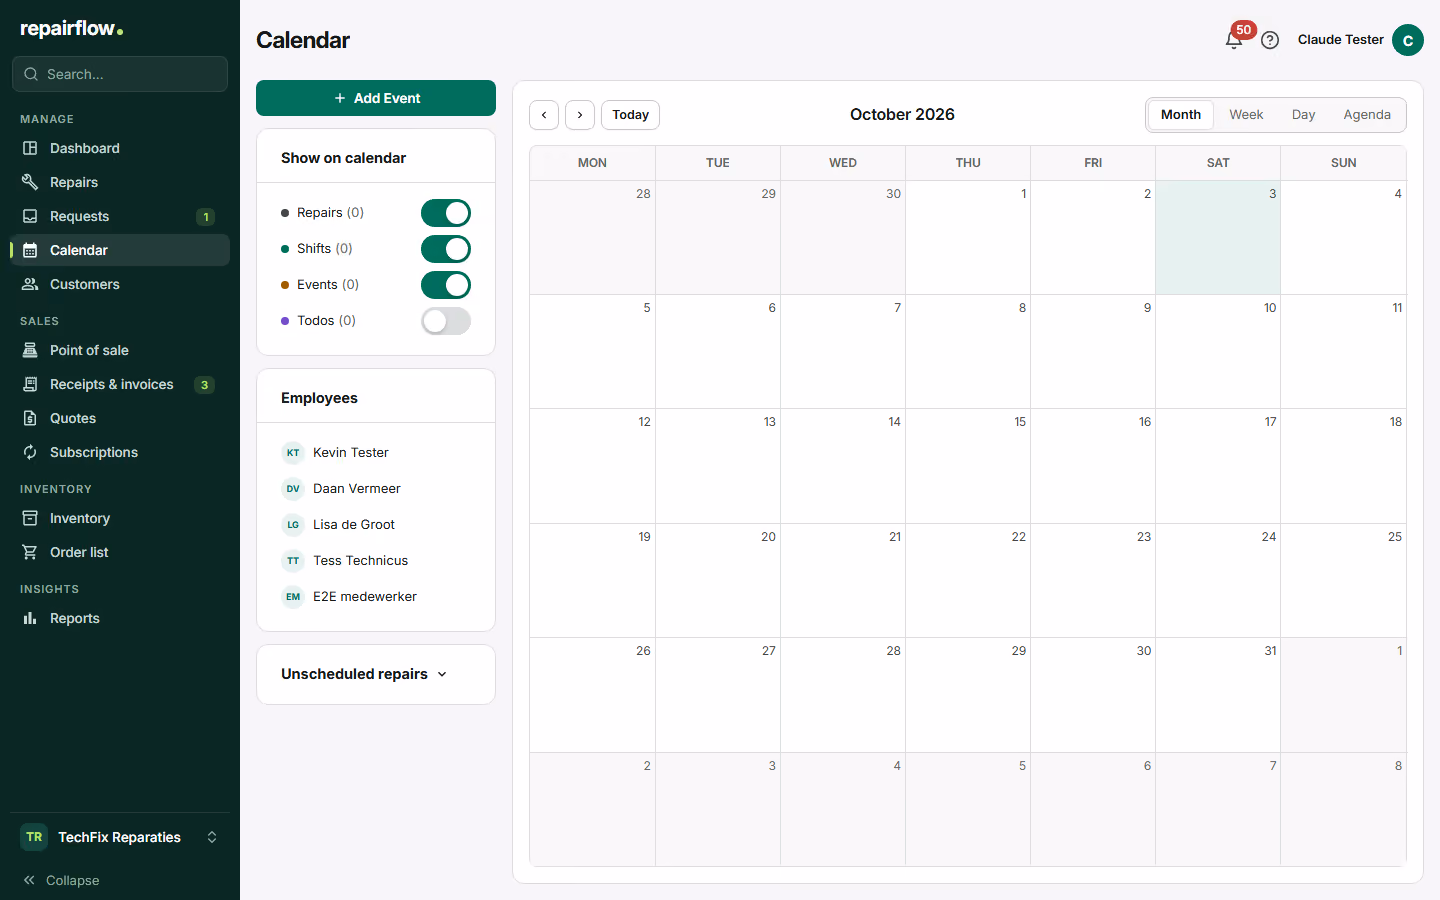The width and height of the screenshot is (1440, 900).
Task: Click the search magnifier icon
Action: coord(31,74)
